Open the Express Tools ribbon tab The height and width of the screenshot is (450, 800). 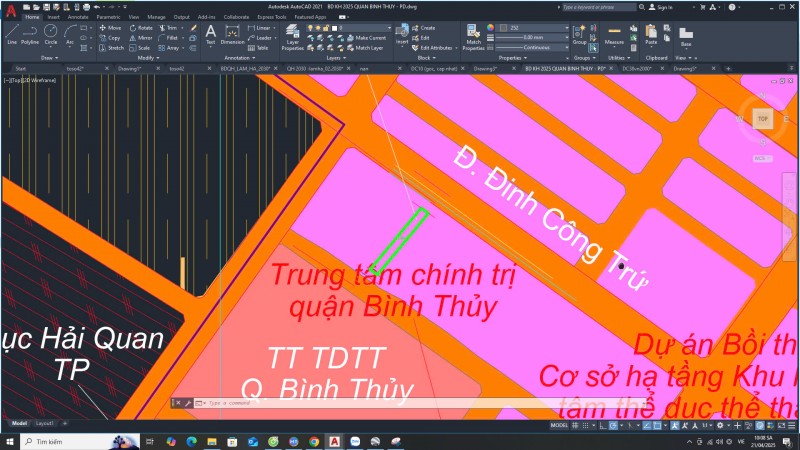coord(271,17)
